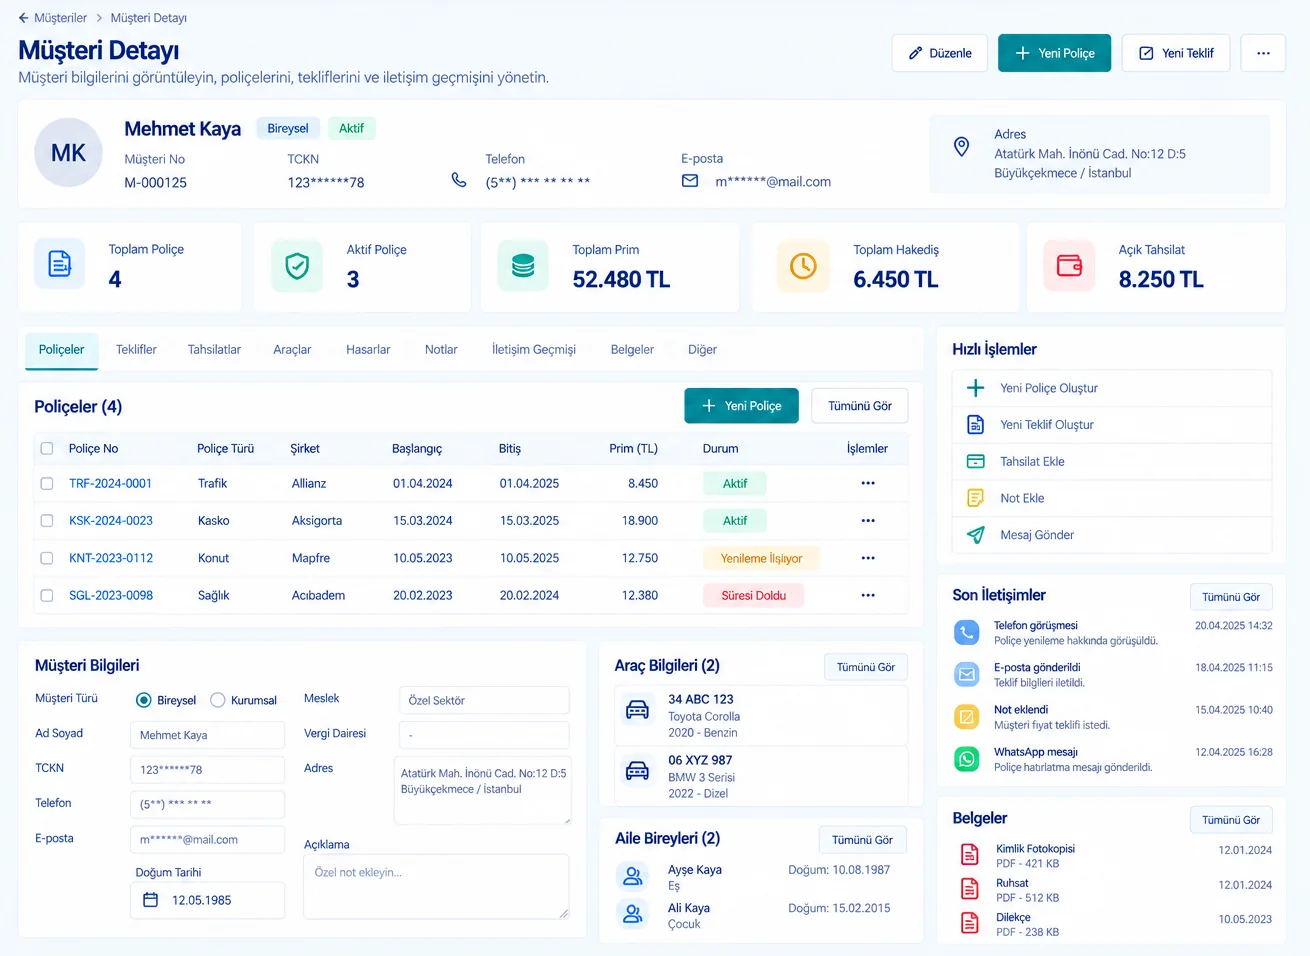Click the Müşteriler breadcrumb link
Viewport: 1310px width, 956px height.
[60, 18]
